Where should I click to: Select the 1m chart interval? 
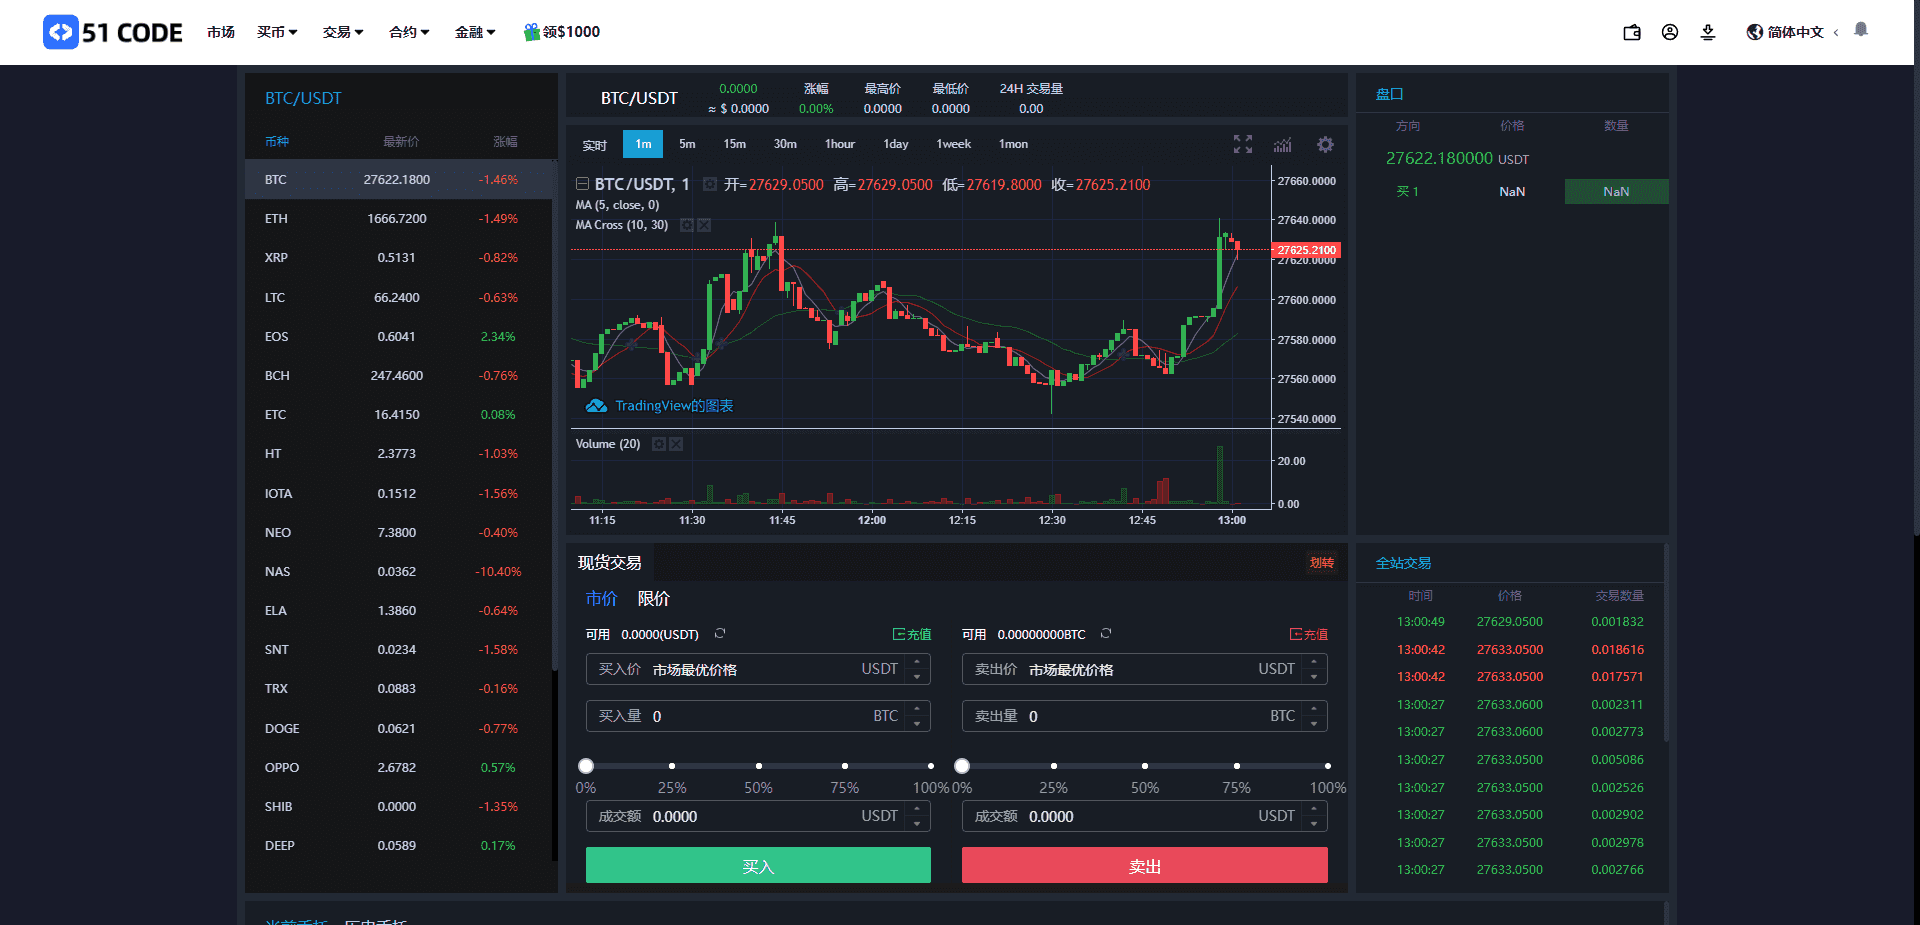pyautogui.click(x=643, y=144)
